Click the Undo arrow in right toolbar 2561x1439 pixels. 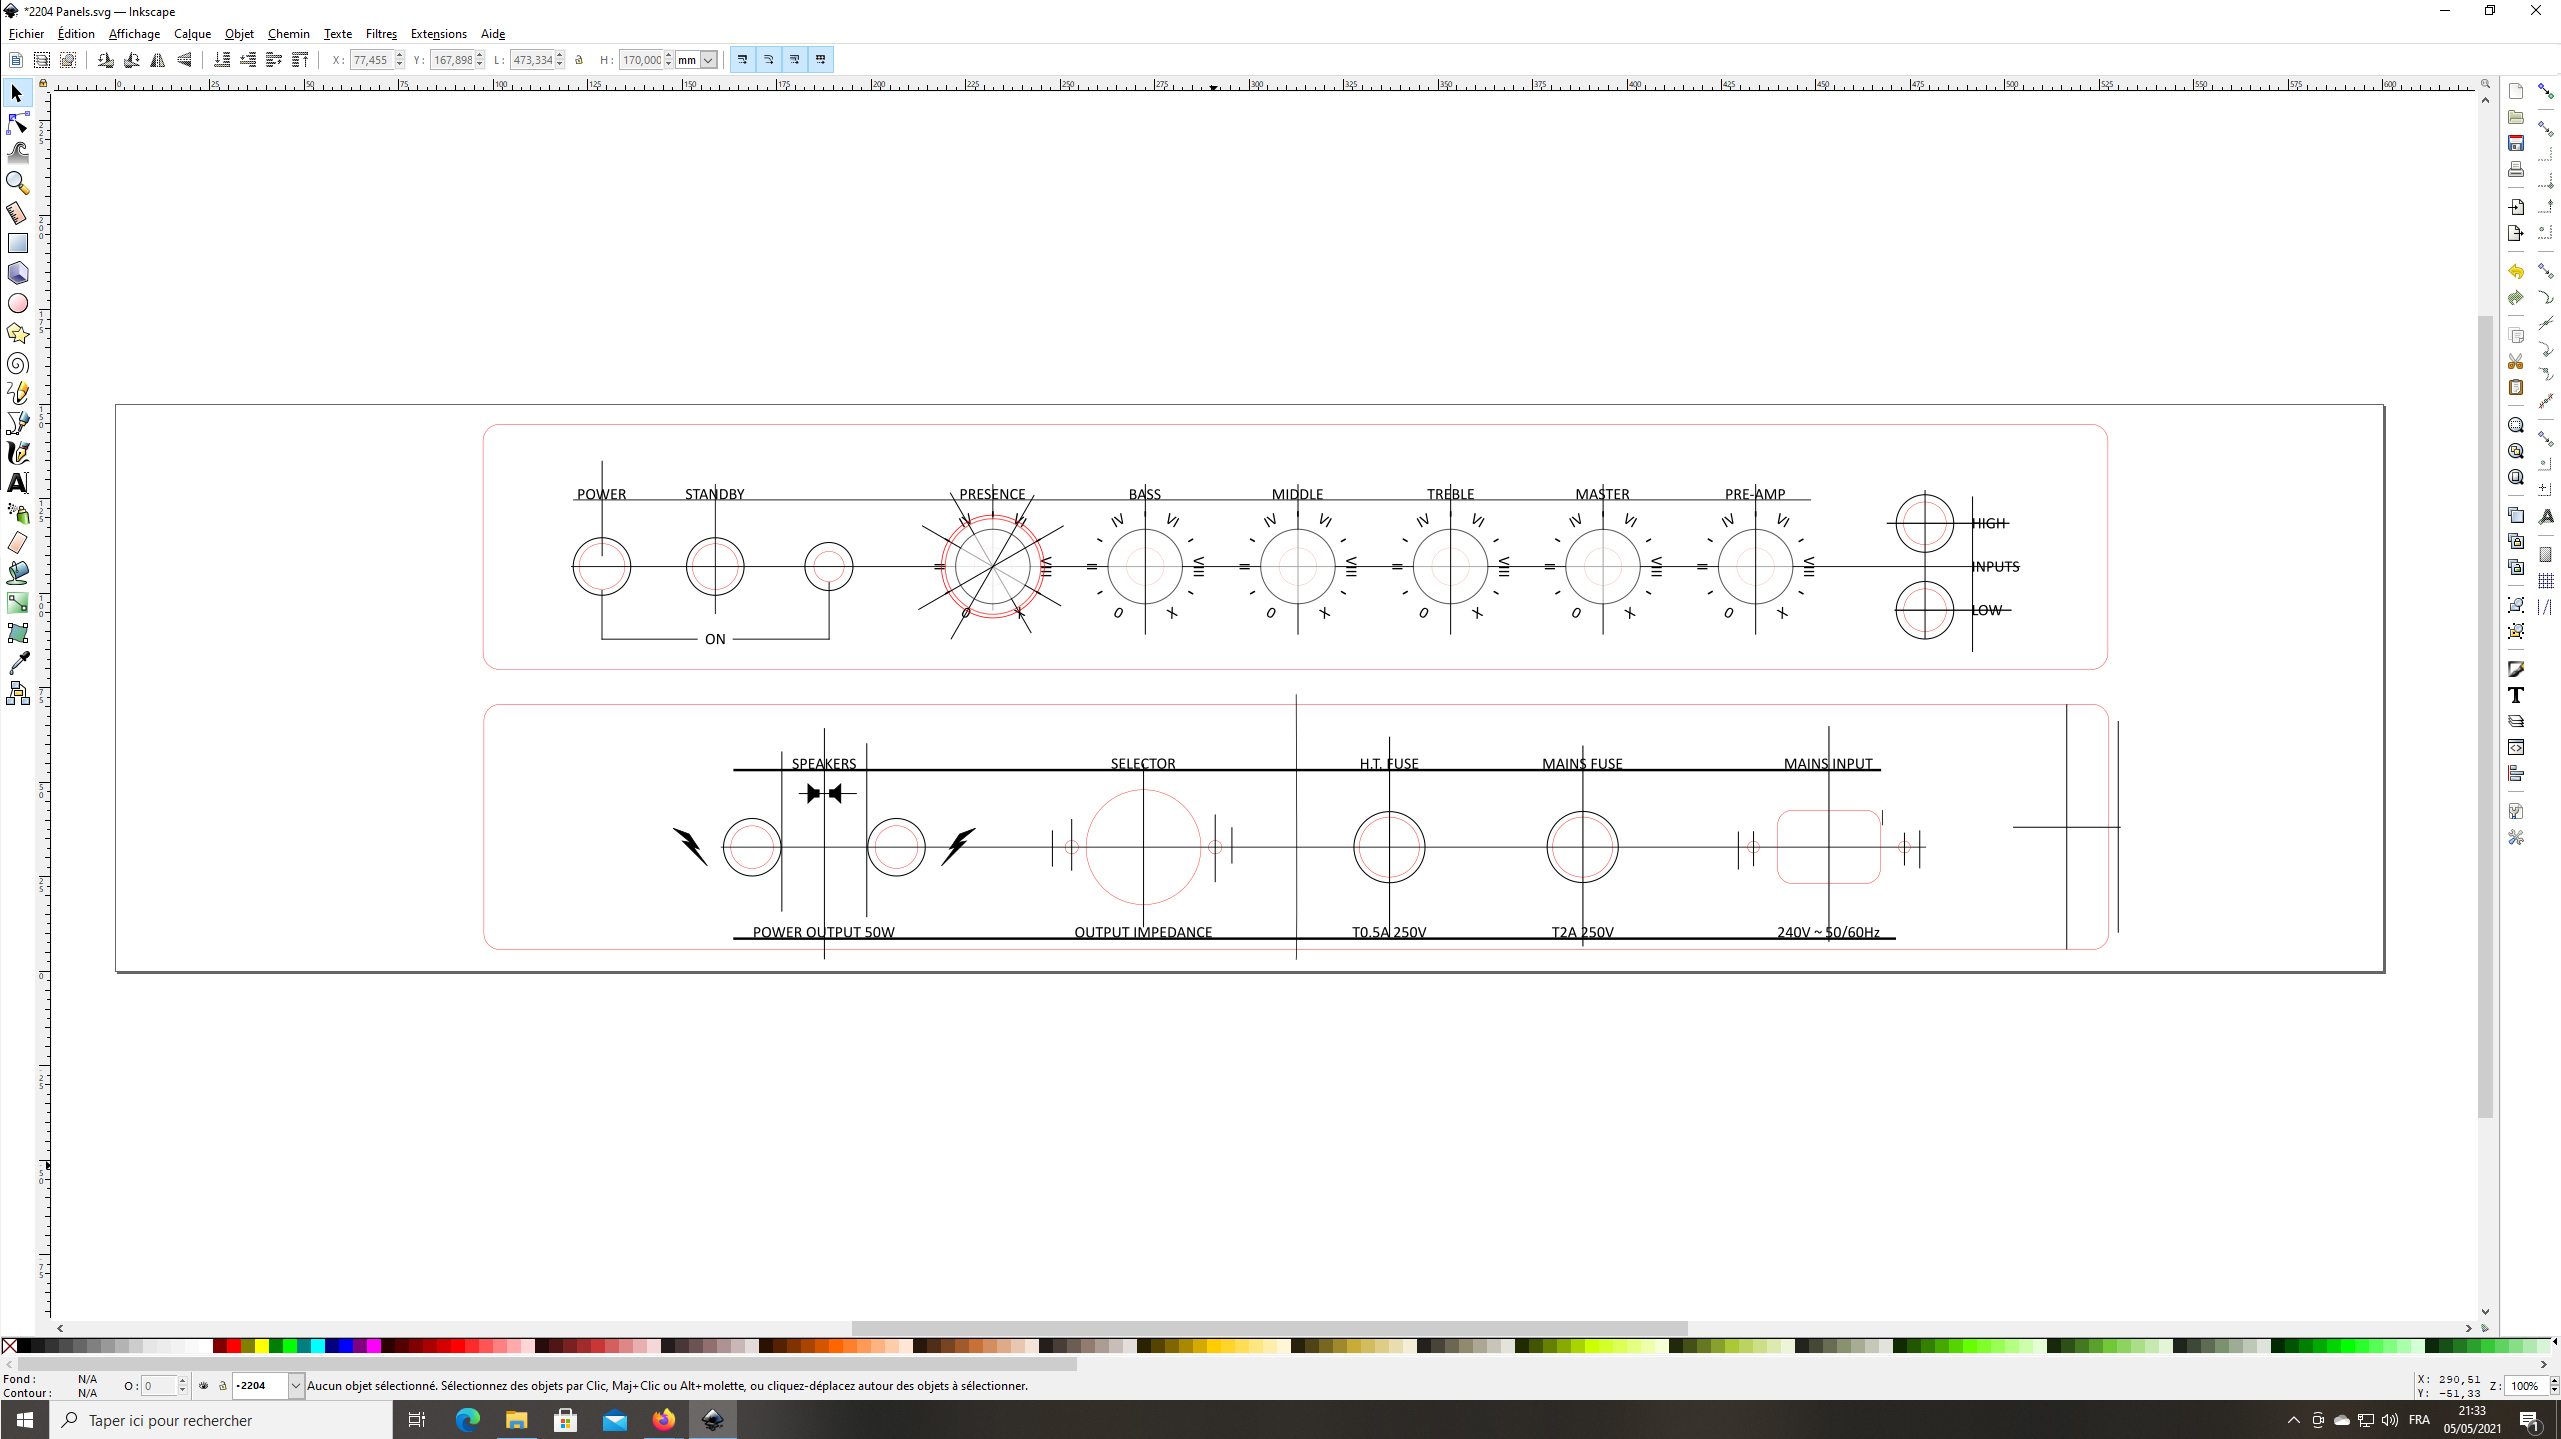[x=2516, y=272]
